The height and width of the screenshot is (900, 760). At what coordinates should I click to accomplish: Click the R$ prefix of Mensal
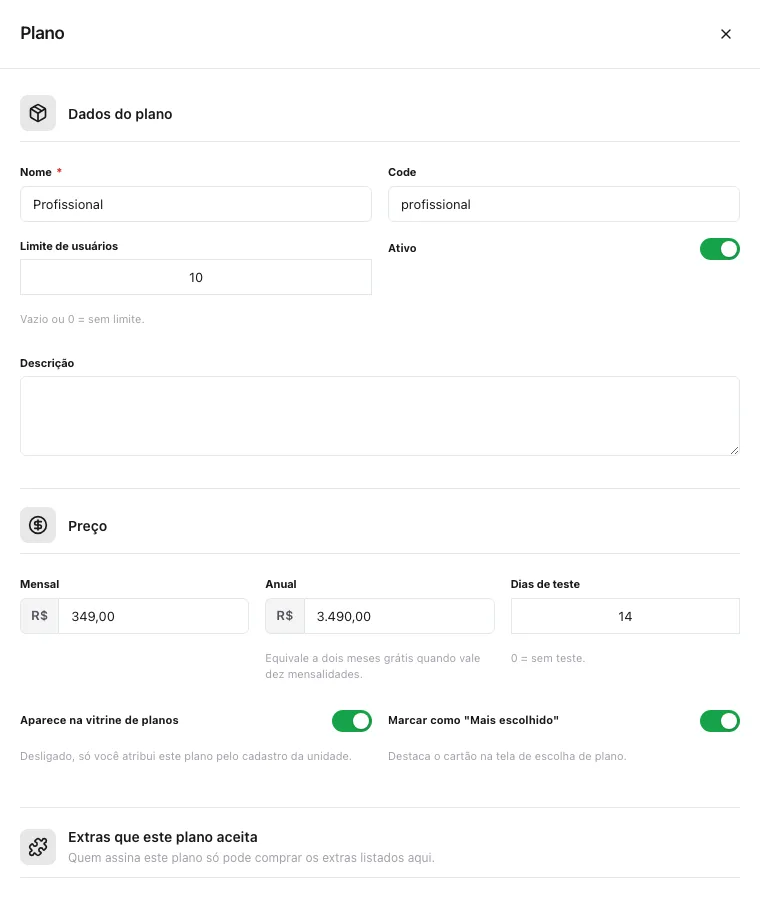tap(39, 616)
